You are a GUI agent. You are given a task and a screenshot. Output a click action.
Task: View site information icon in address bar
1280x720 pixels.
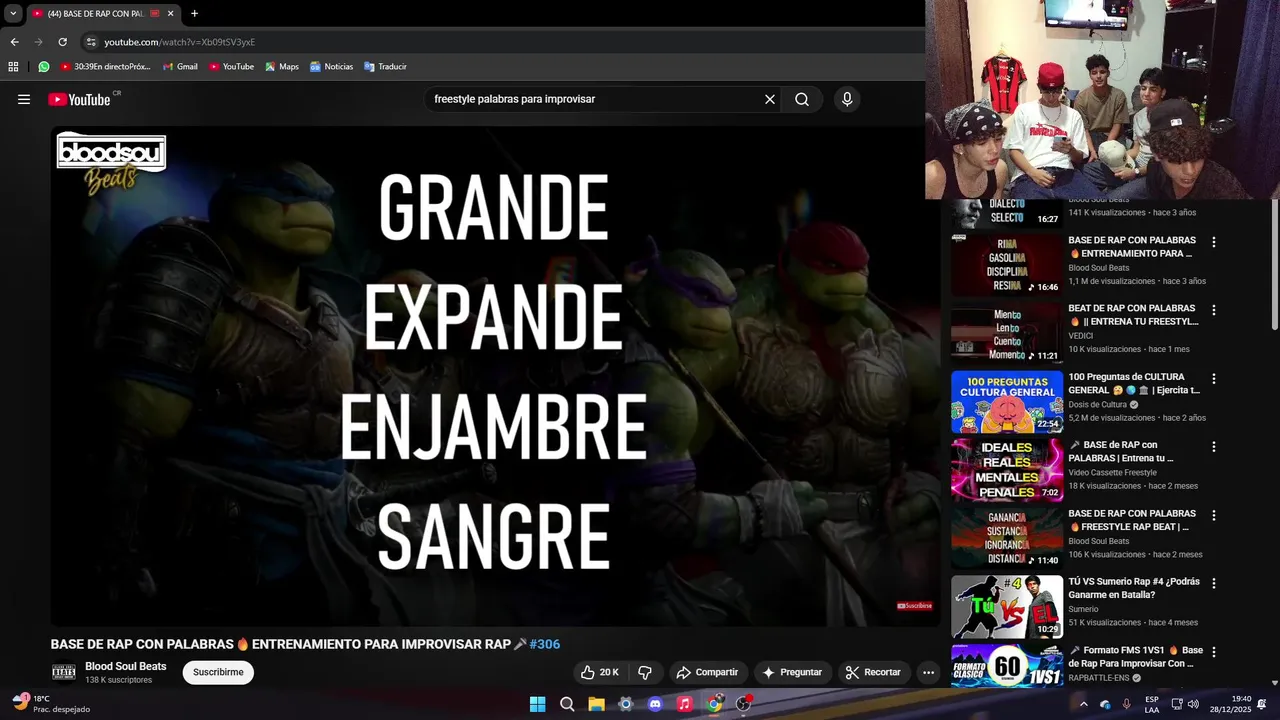click(91, 42)
